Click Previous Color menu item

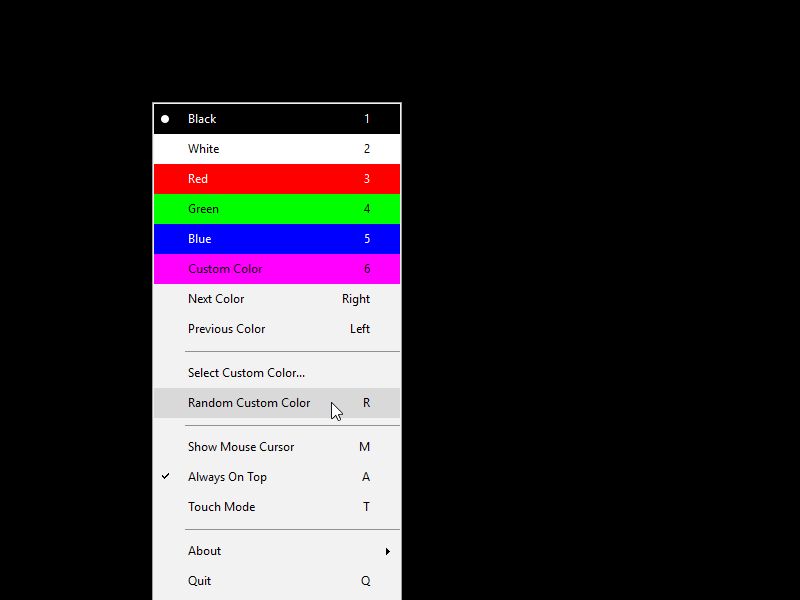(x=277, y=329)
